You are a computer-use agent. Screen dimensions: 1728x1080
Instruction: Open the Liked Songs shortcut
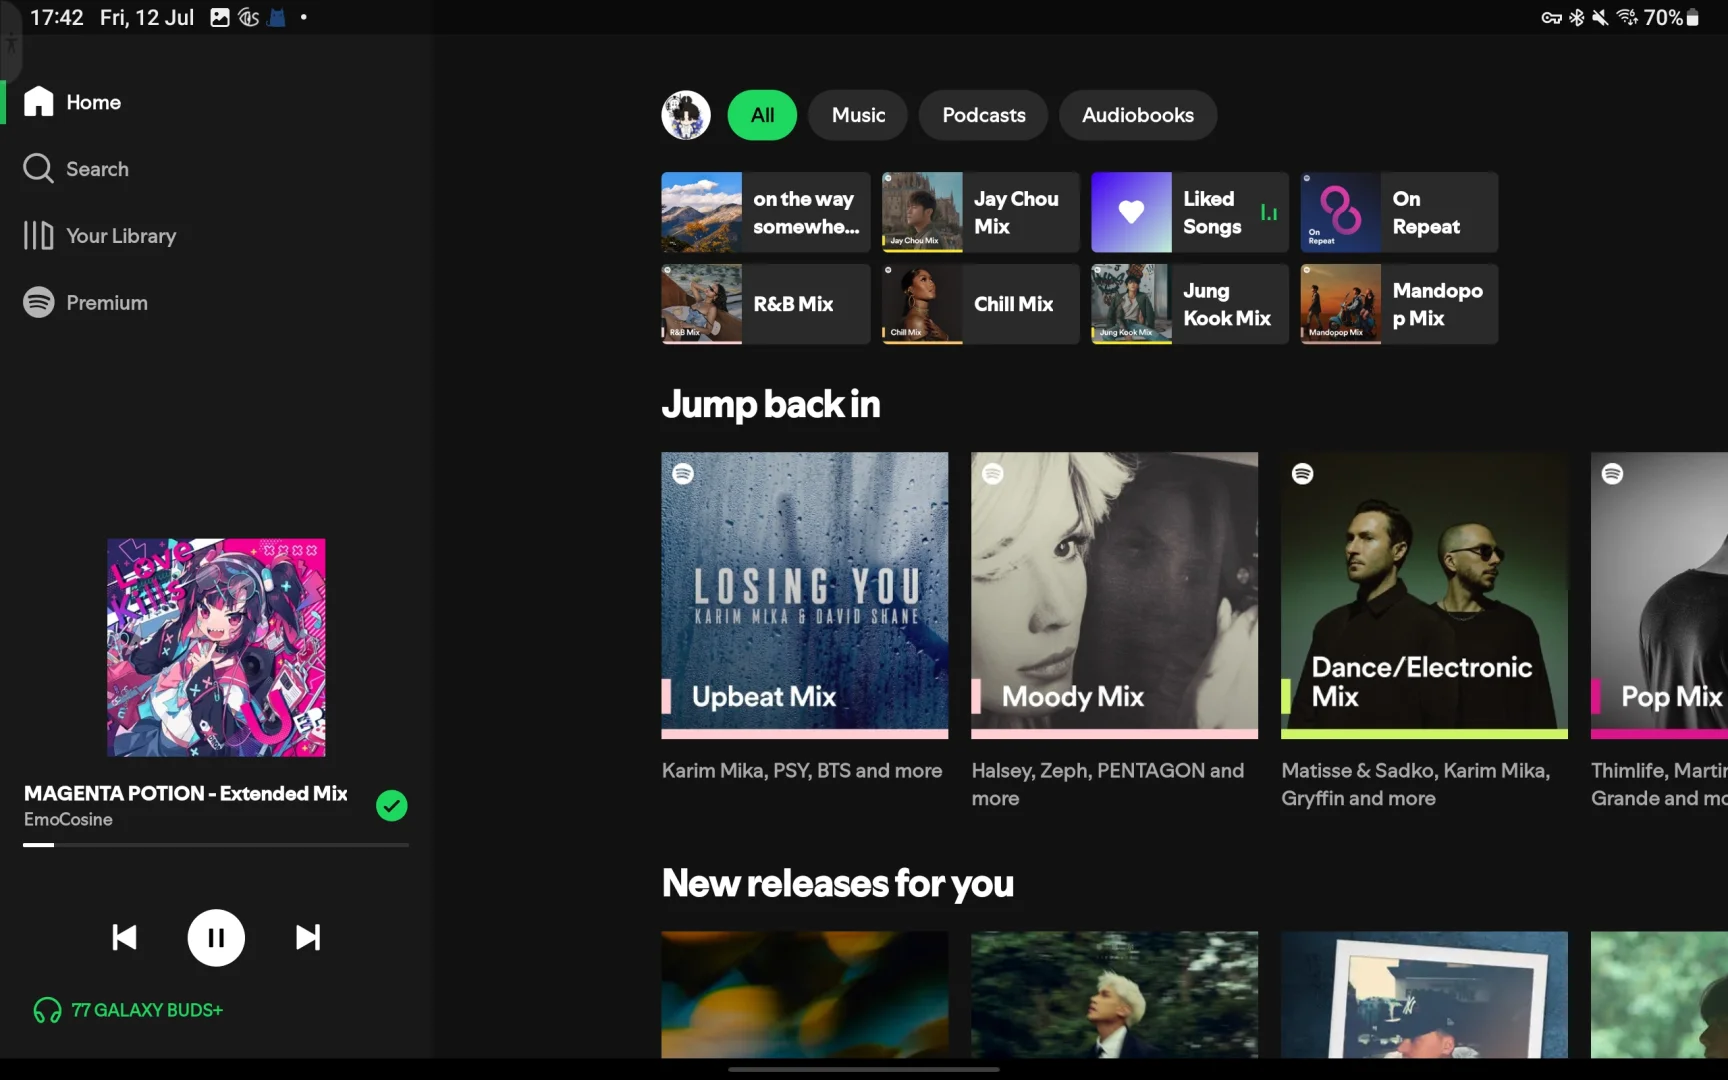point(1190,212)
